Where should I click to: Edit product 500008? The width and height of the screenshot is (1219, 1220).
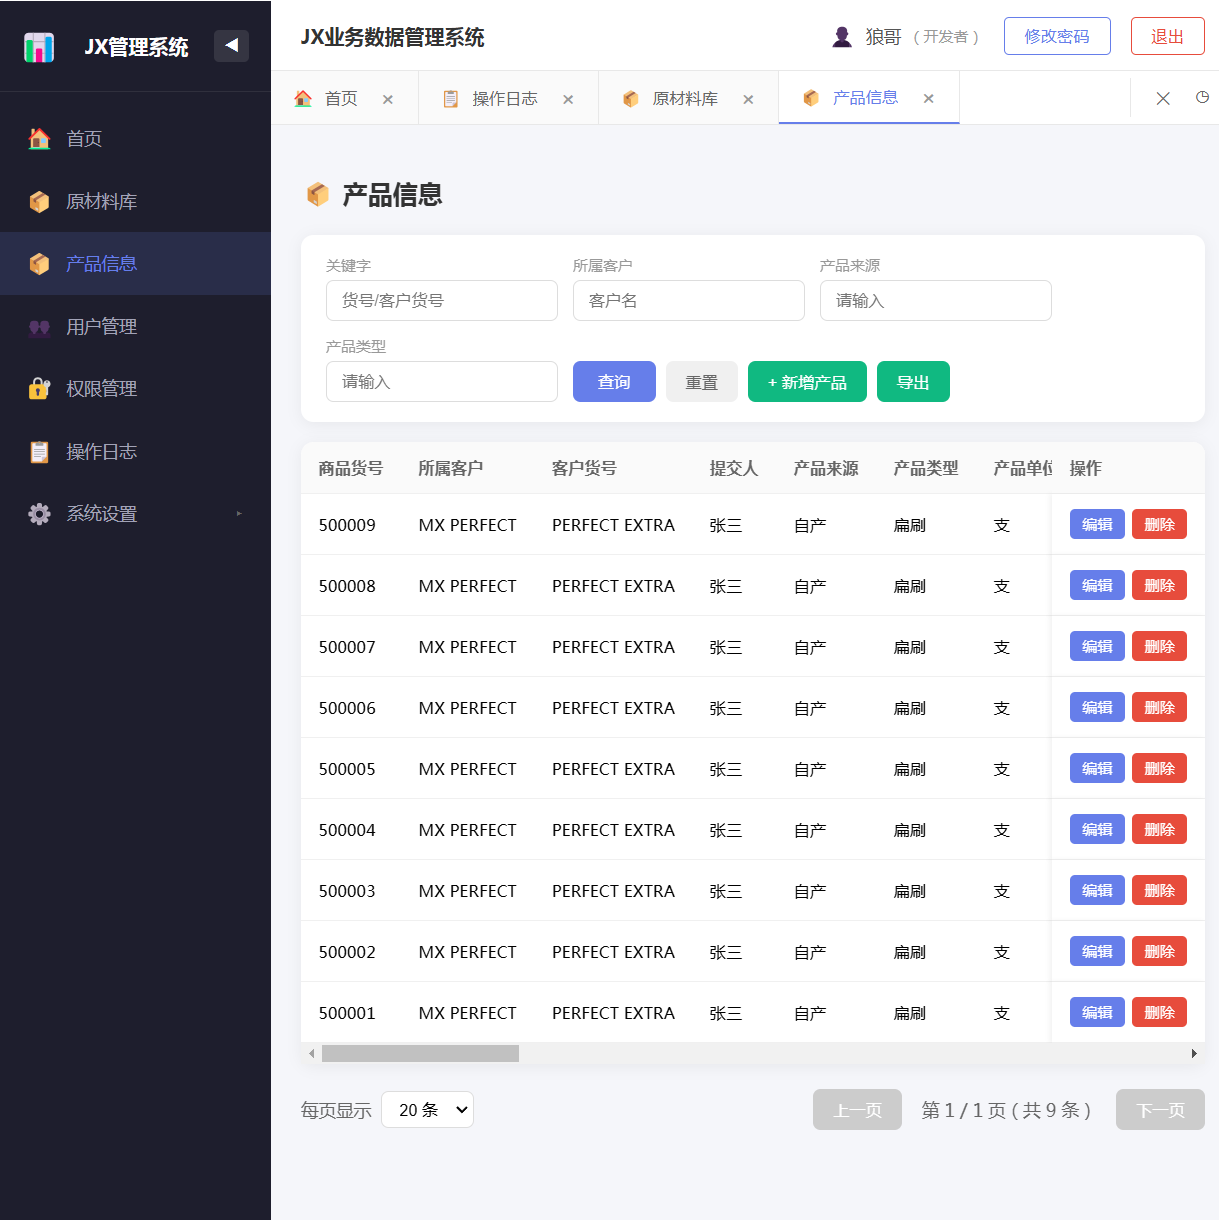click(1097, 585)
